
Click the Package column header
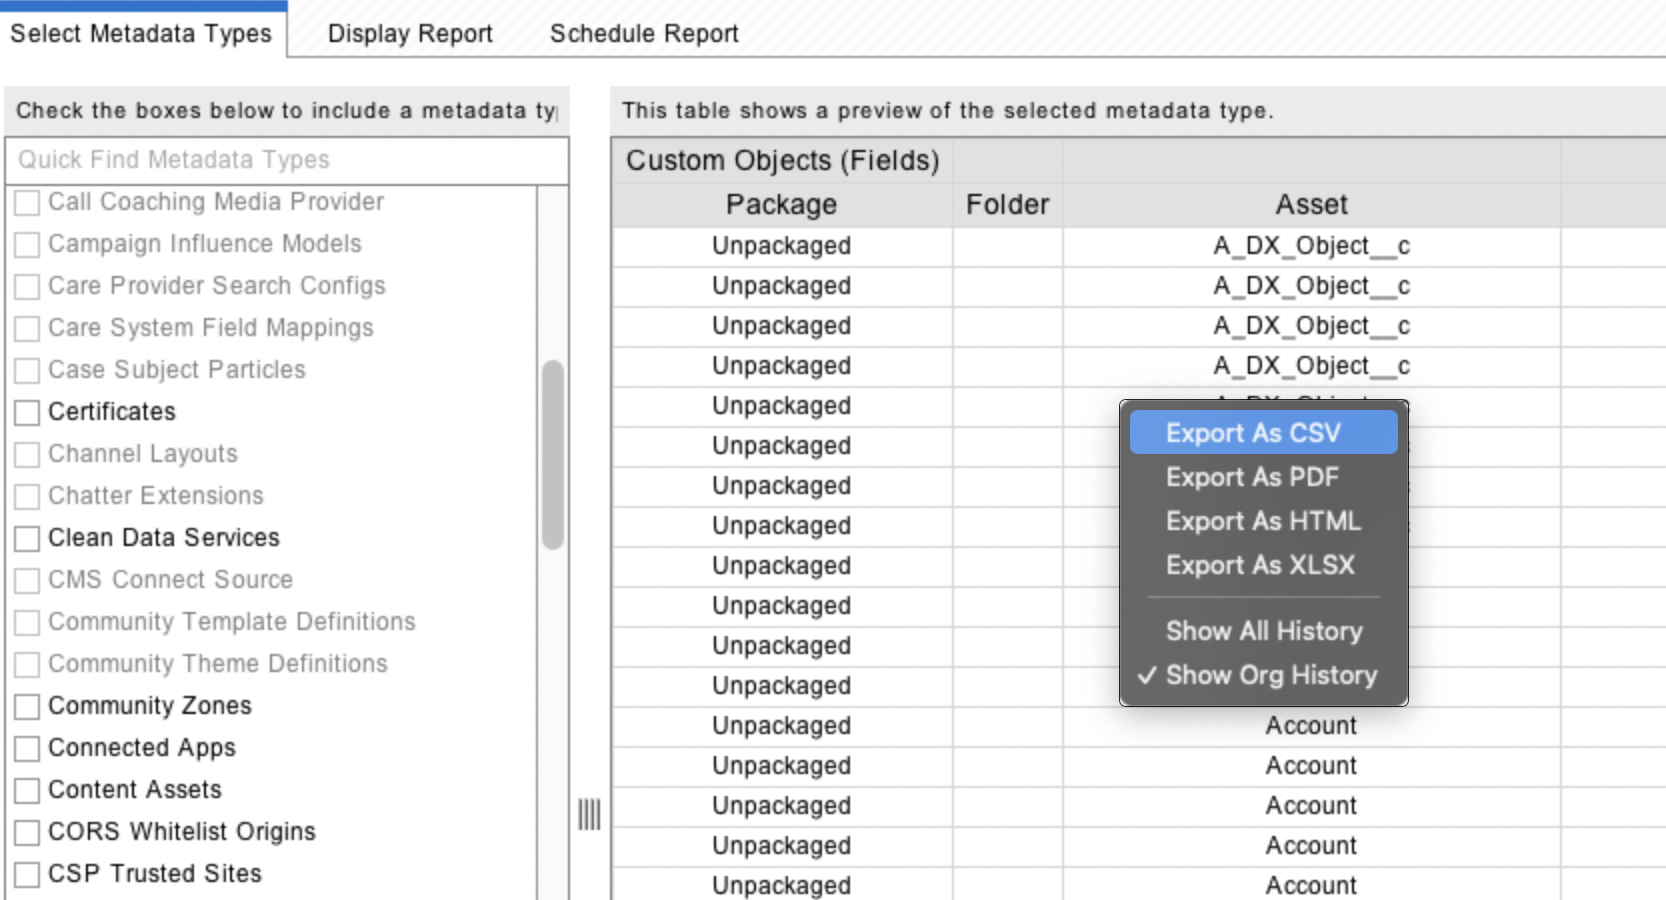781,205
